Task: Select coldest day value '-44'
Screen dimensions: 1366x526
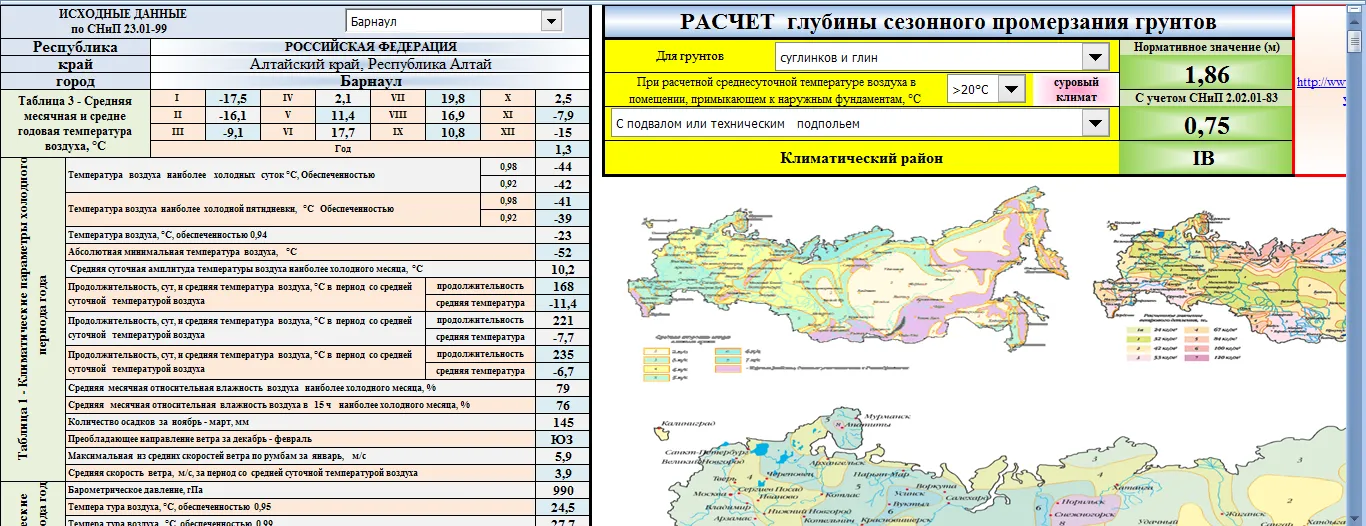Action: click(563, 166)
